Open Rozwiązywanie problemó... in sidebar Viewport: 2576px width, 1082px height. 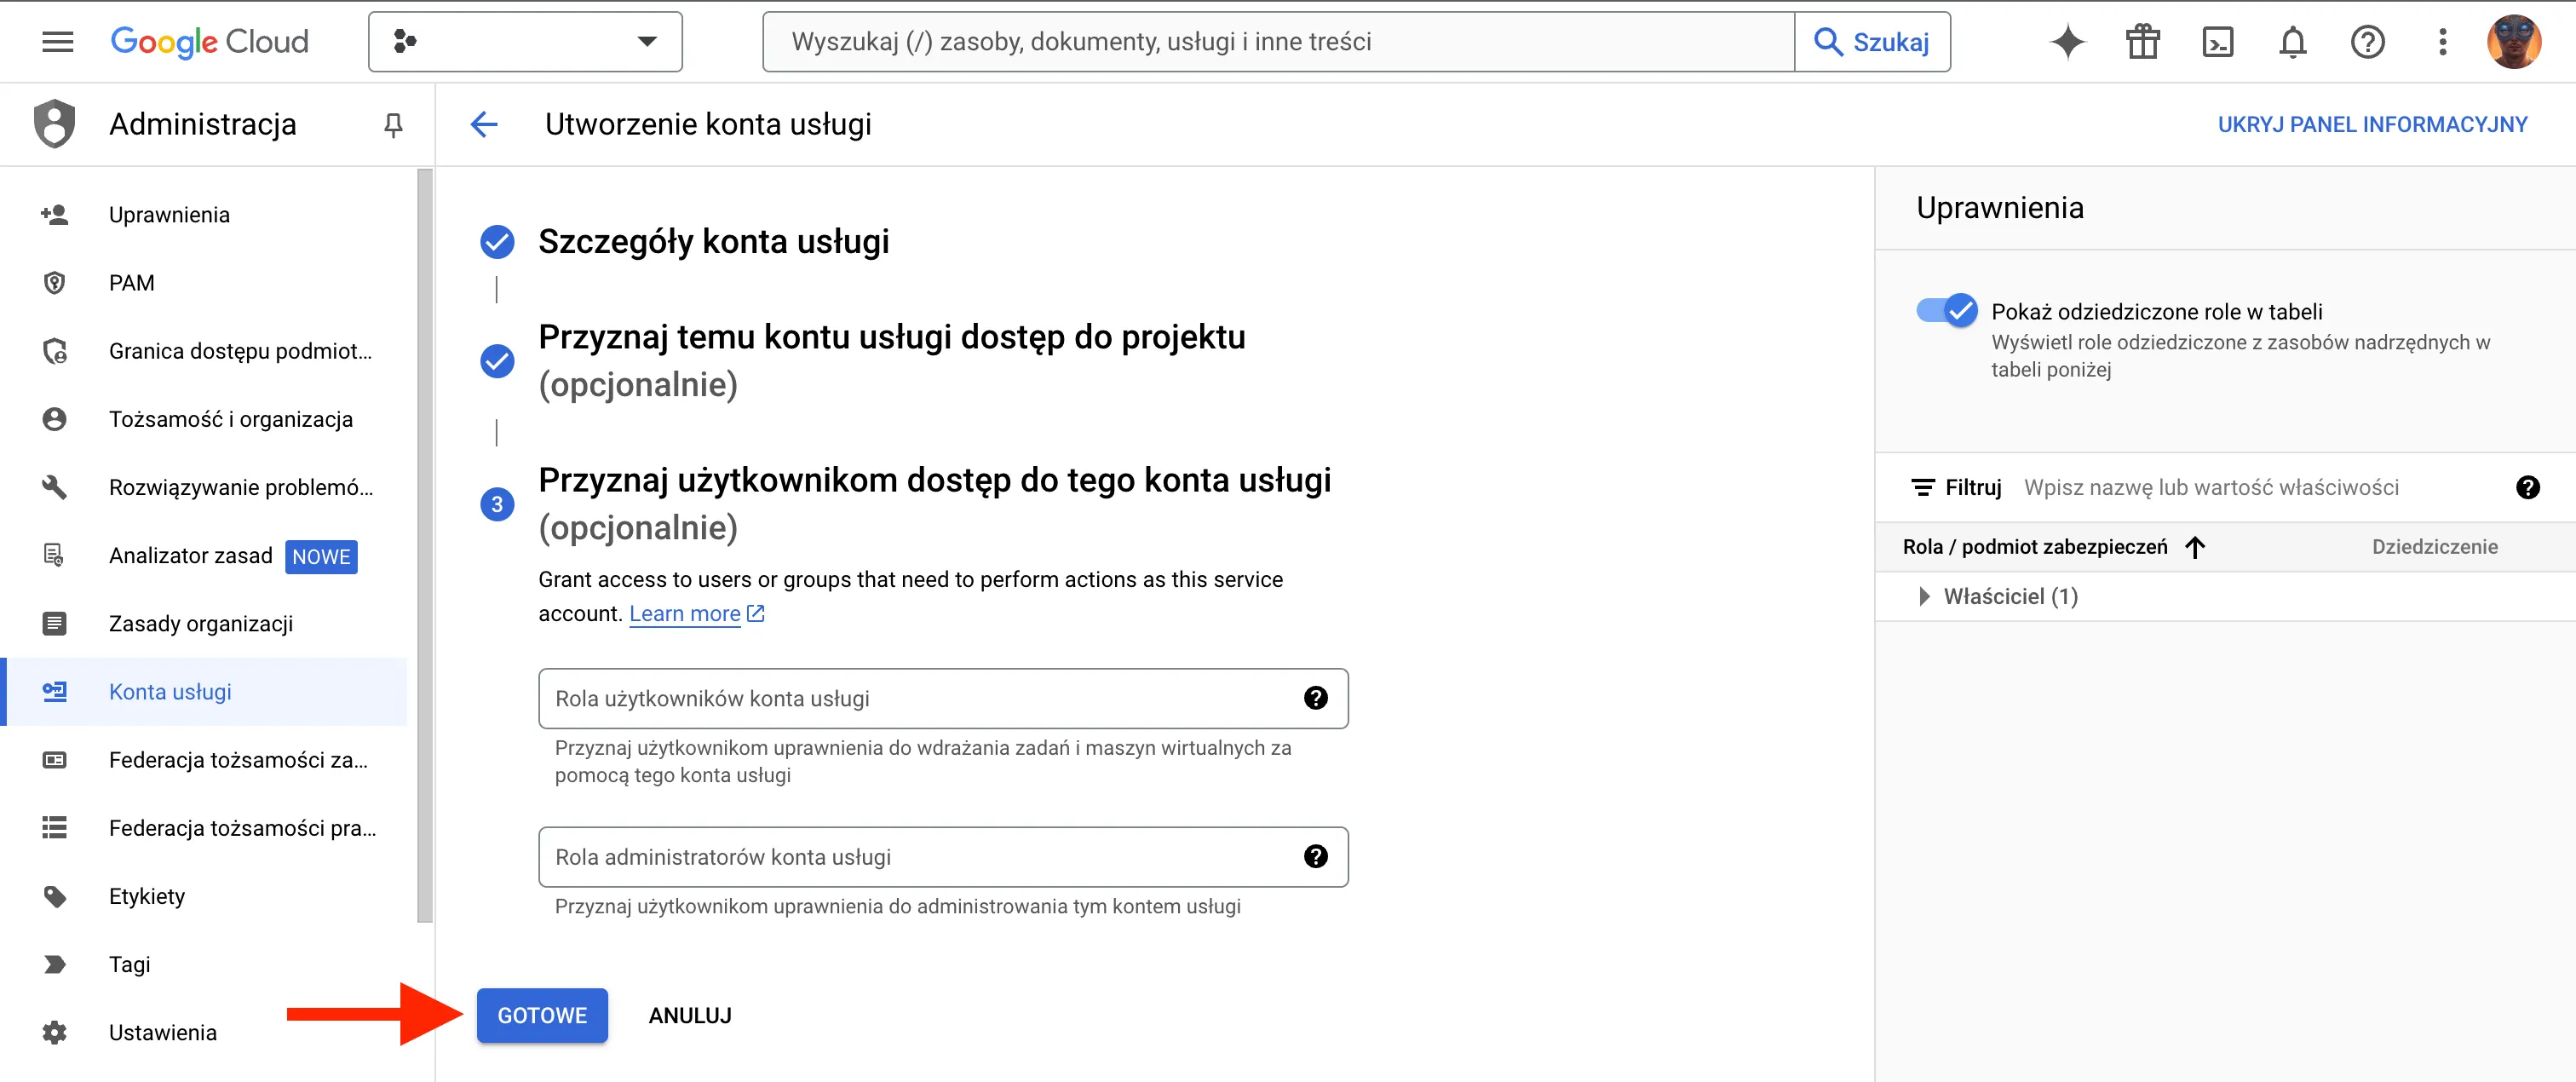point(204,487)
